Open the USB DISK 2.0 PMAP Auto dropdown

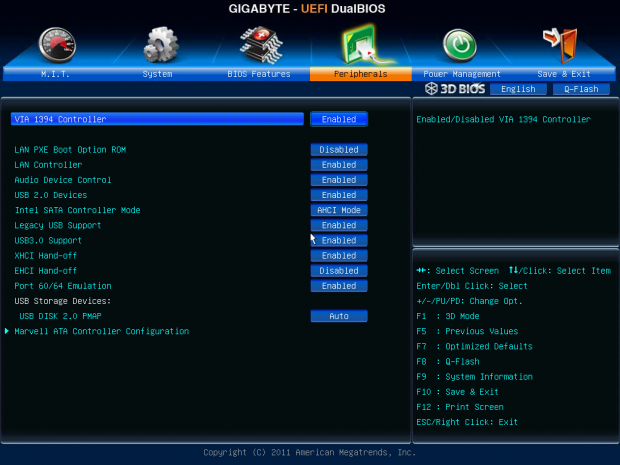(x=339, y=316)
